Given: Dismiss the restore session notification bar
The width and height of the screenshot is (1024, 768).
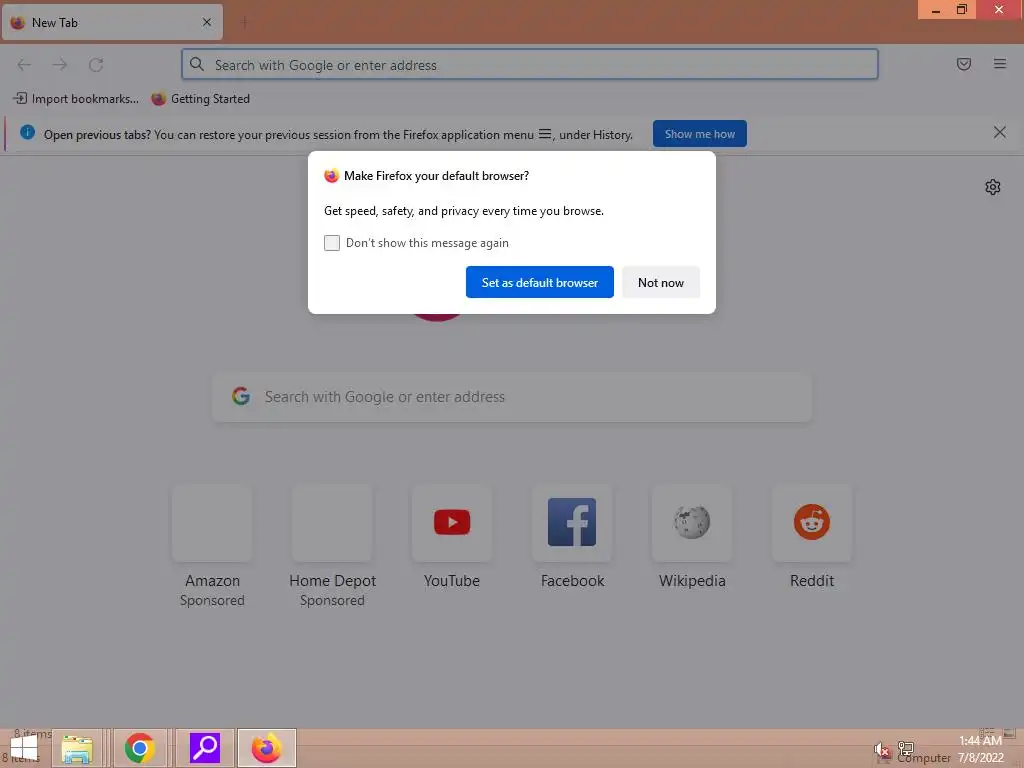Looking at the screenshot, I should coord(999,133).
